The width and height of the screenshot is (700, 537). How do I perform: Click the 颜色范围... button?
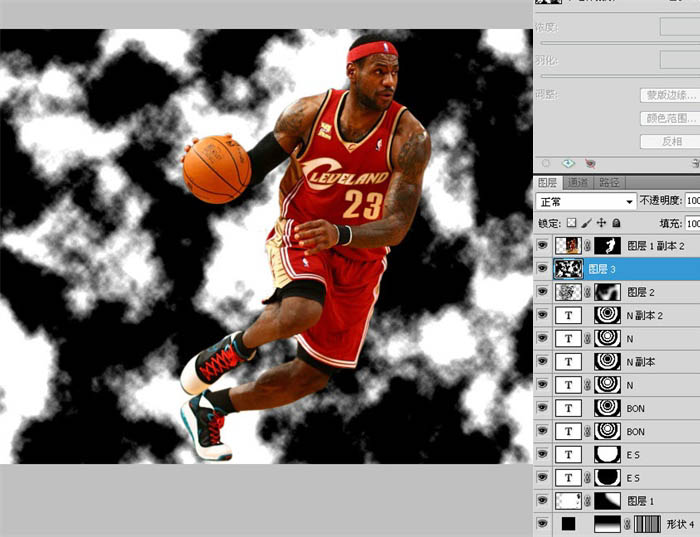click(x=670, y=118)
